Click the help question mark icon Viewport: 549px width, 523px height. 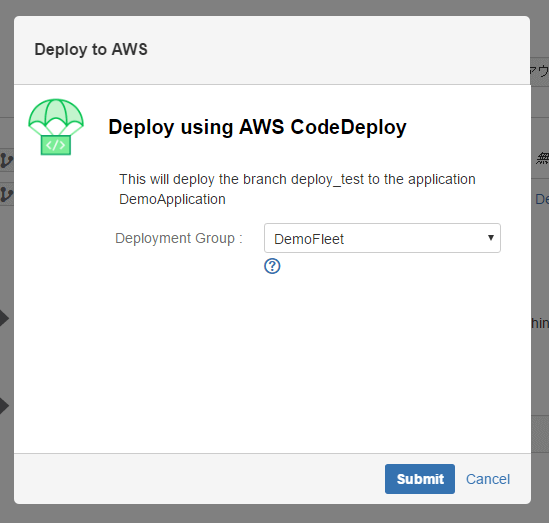tap(272, 266)
